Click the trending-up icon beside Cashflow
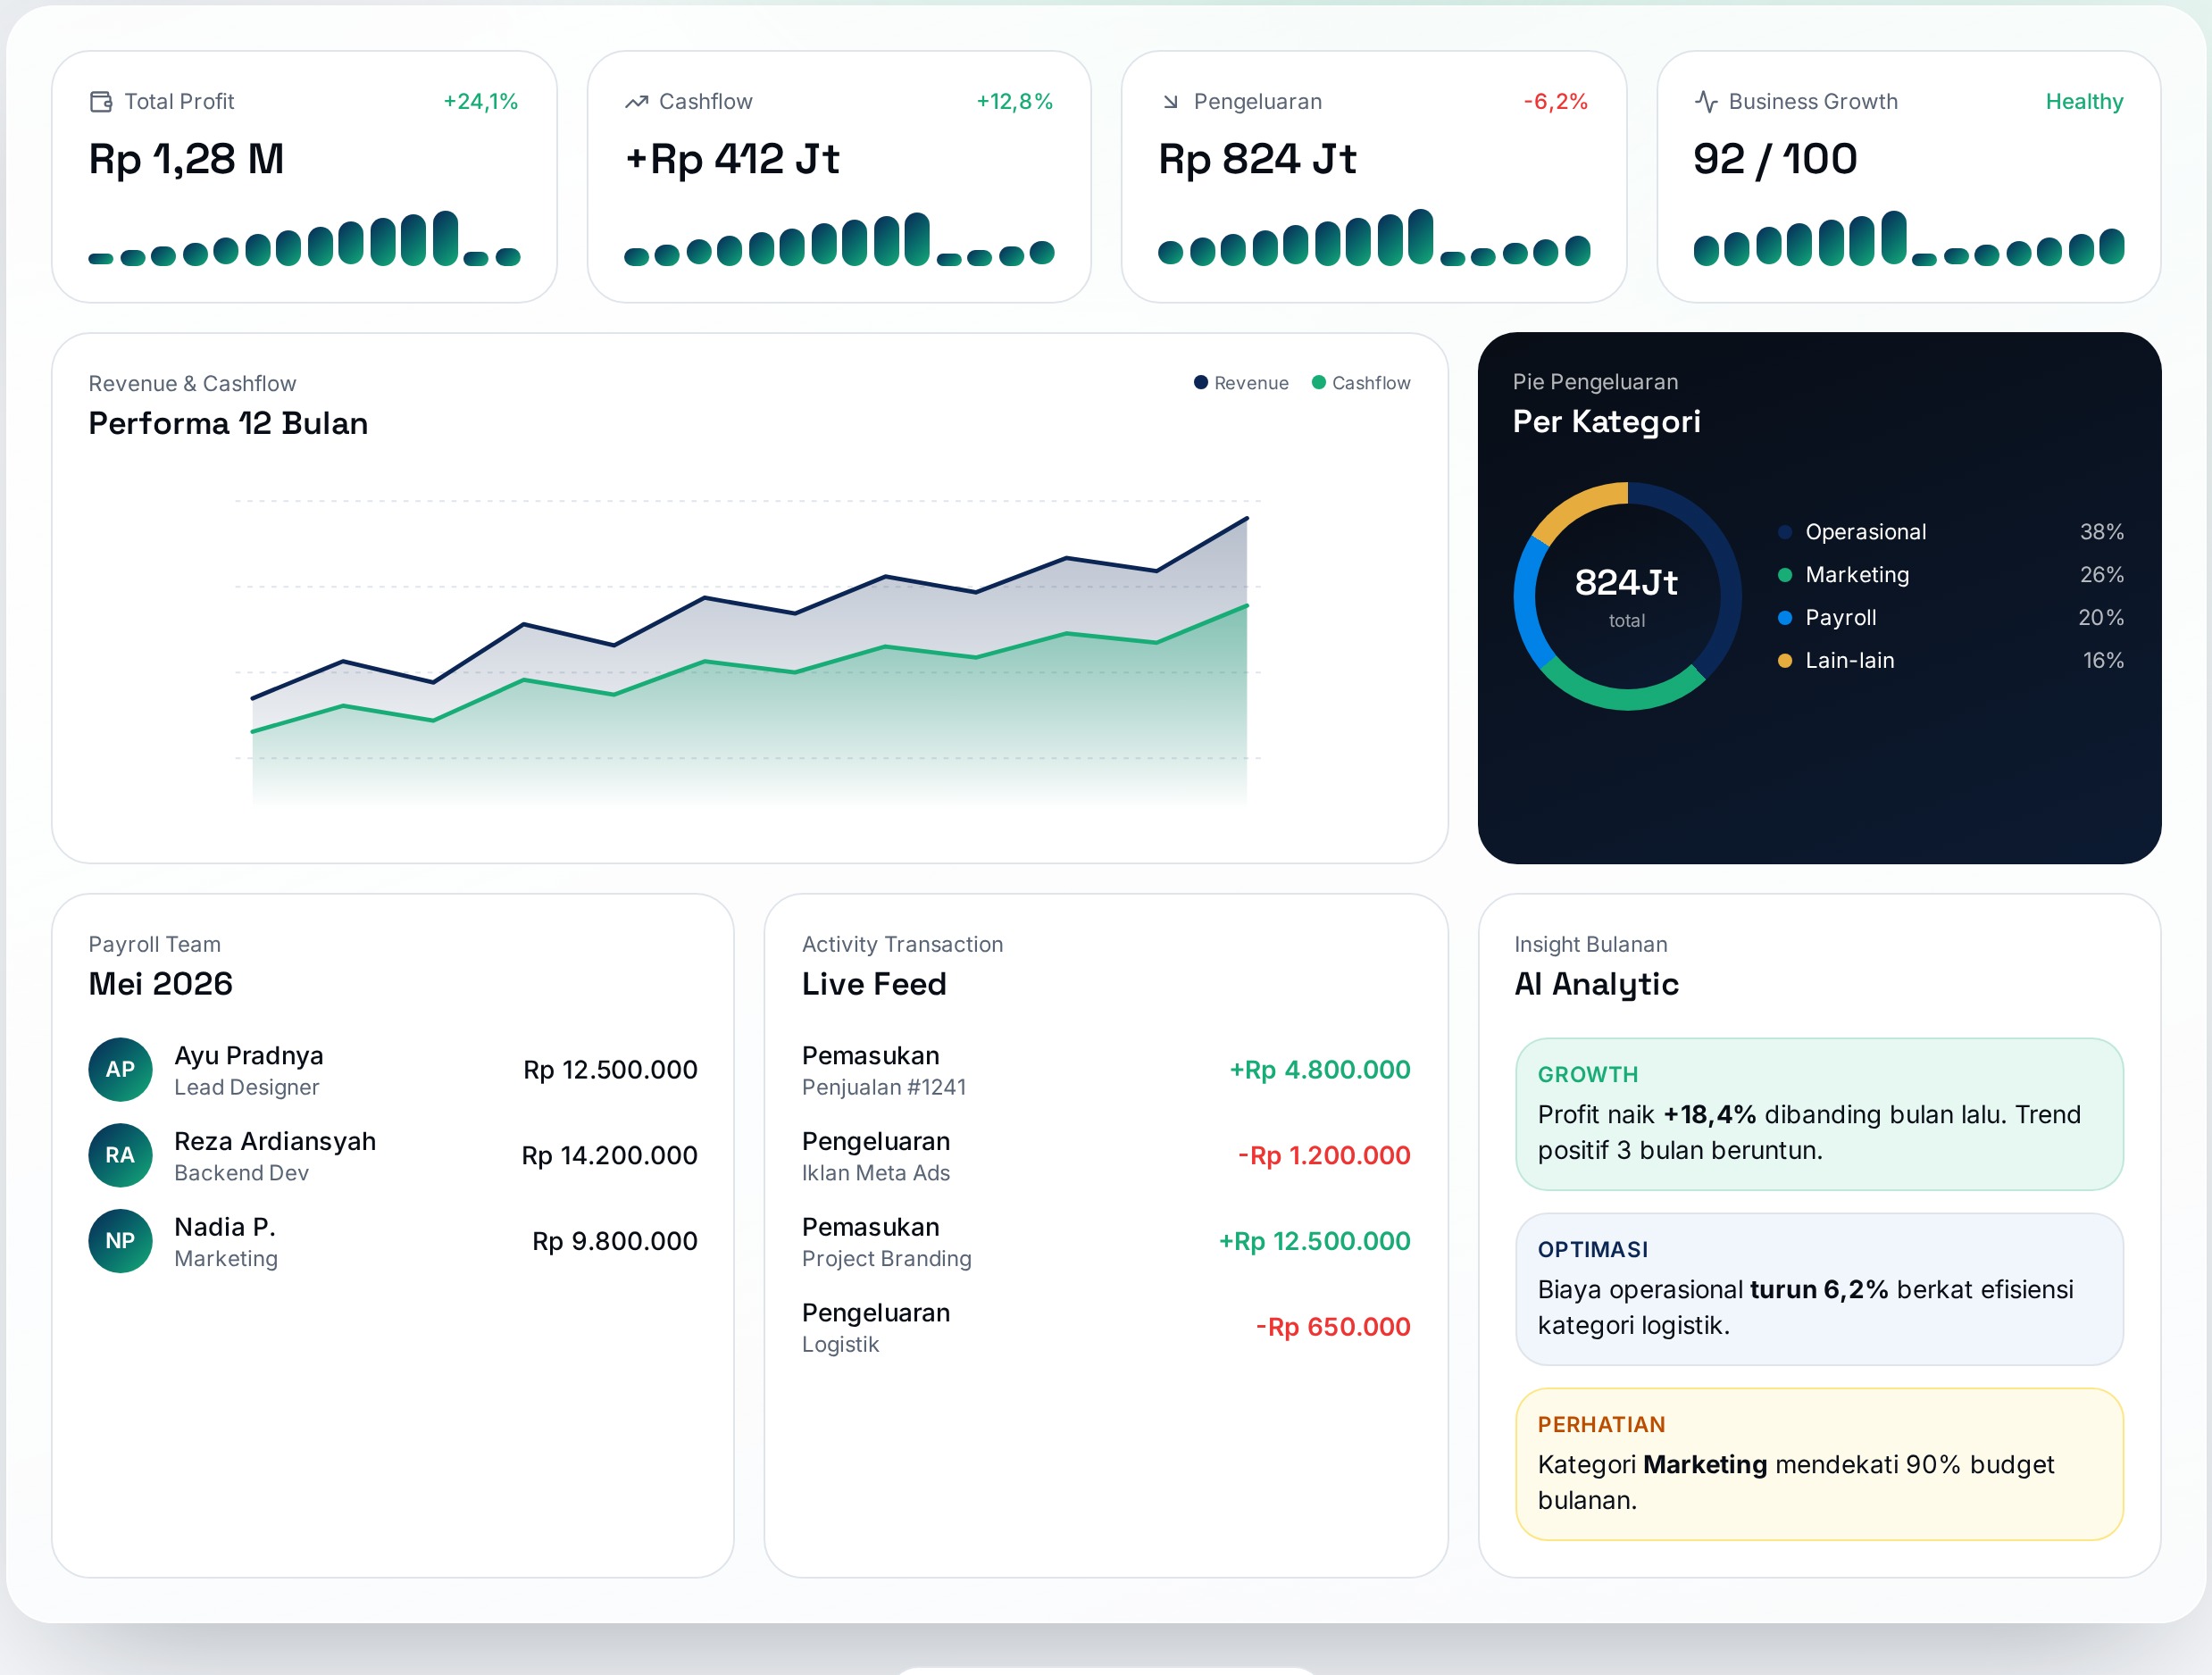The width and height of the screenshot is (2212, 1675). point(636,102)
